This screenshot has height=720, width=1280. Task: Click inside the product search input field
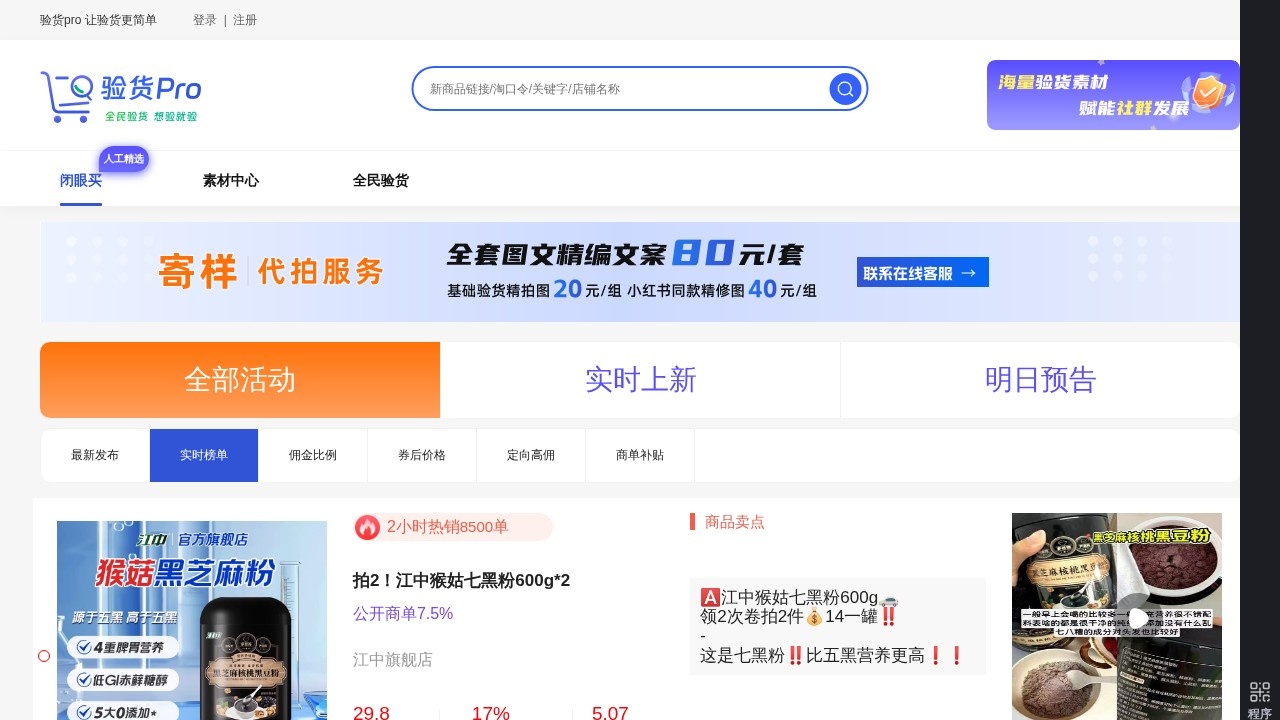620,88
